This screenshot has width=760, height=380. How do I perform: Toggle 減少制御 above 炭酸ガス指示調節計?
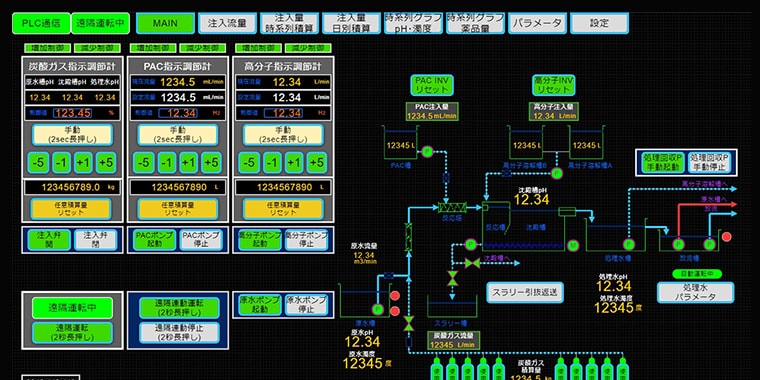point(97,48)
